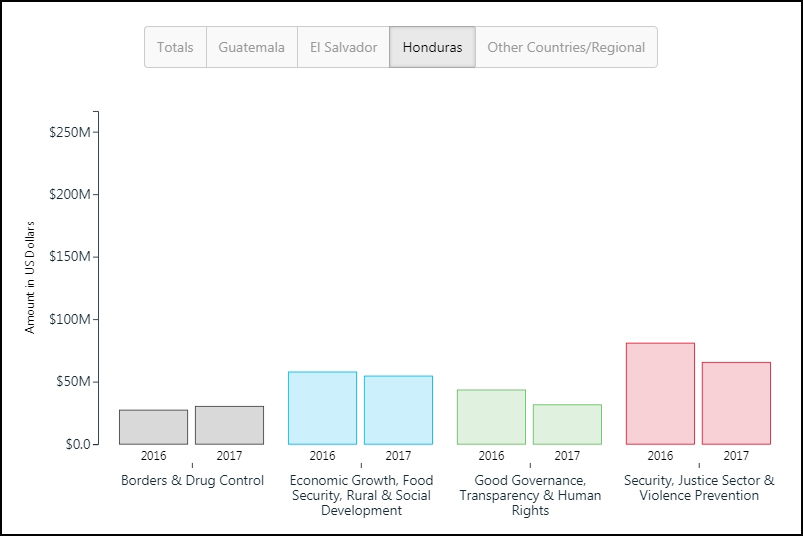This screenshot has height=536, width=803.
Task: Click the 2017 Borders & Drug Control bar
Action: (229, 425)
